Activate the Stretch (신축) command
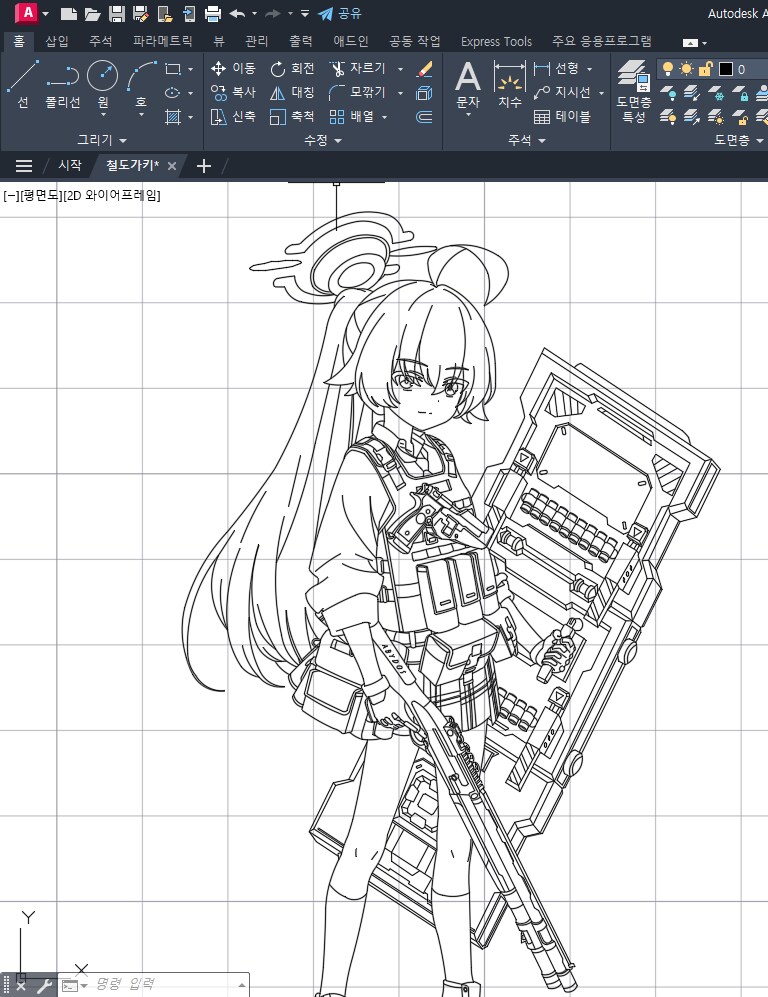This screenshot has height=997, width=768. (233, 116)
